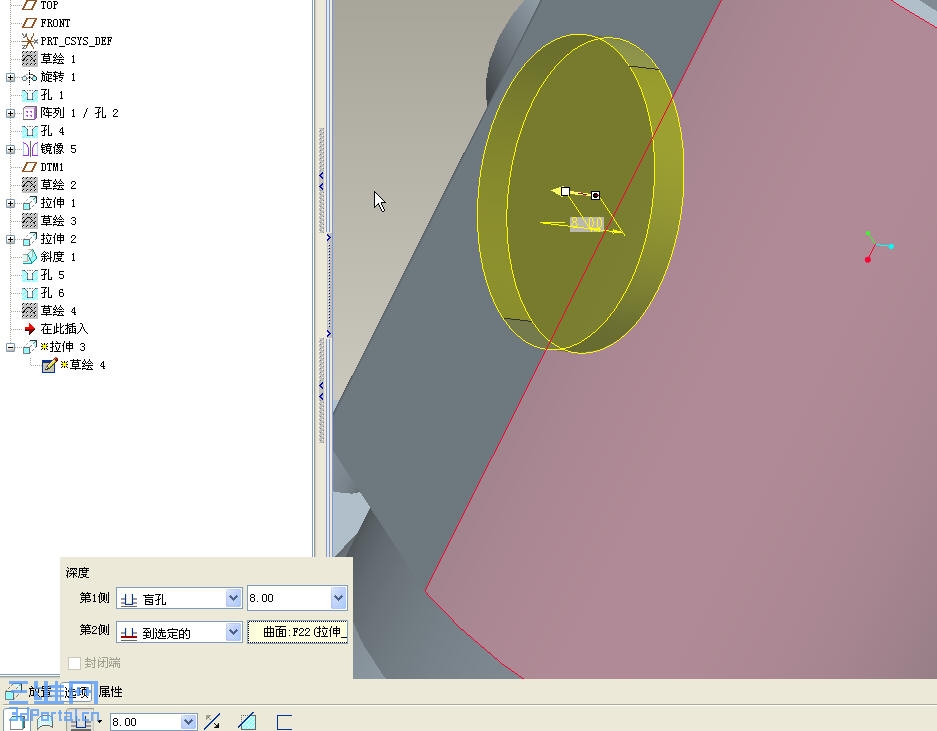Collapse the 拉伸 3 extrude node
The height and width of the screenshot is (731, 937).
click(10, 347)
